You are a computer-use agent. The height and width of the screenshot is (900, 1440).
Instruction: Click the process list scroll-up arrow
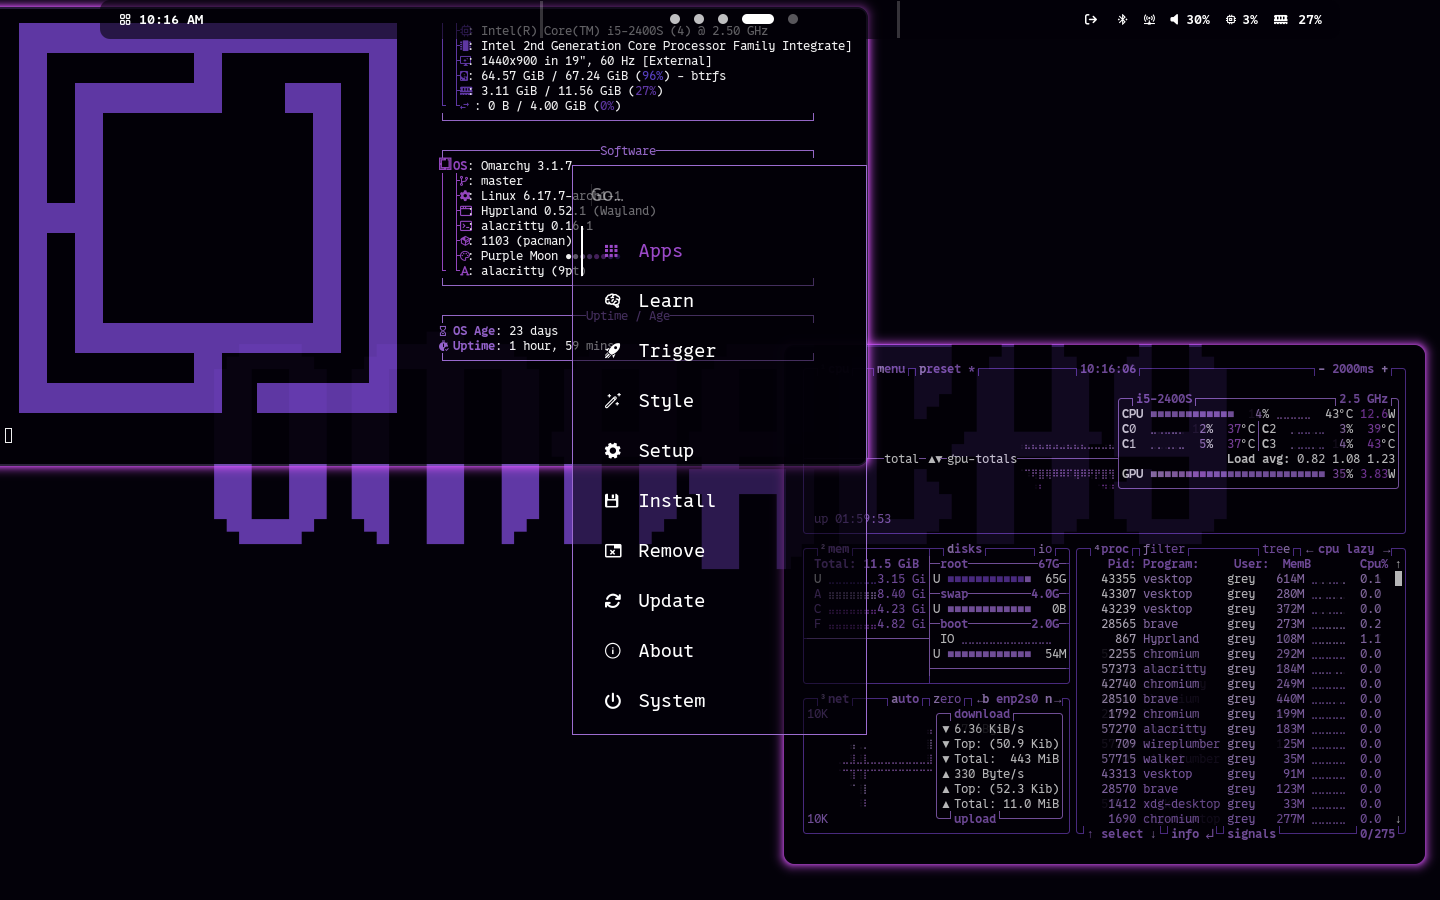point(1398,564)
